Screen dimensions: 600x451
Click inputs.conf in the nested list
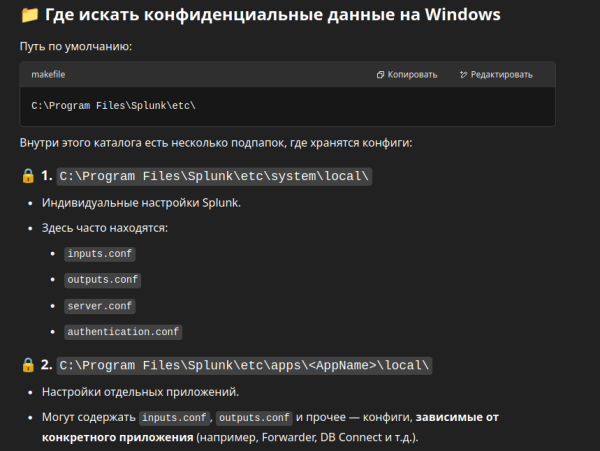click(99, 254)
